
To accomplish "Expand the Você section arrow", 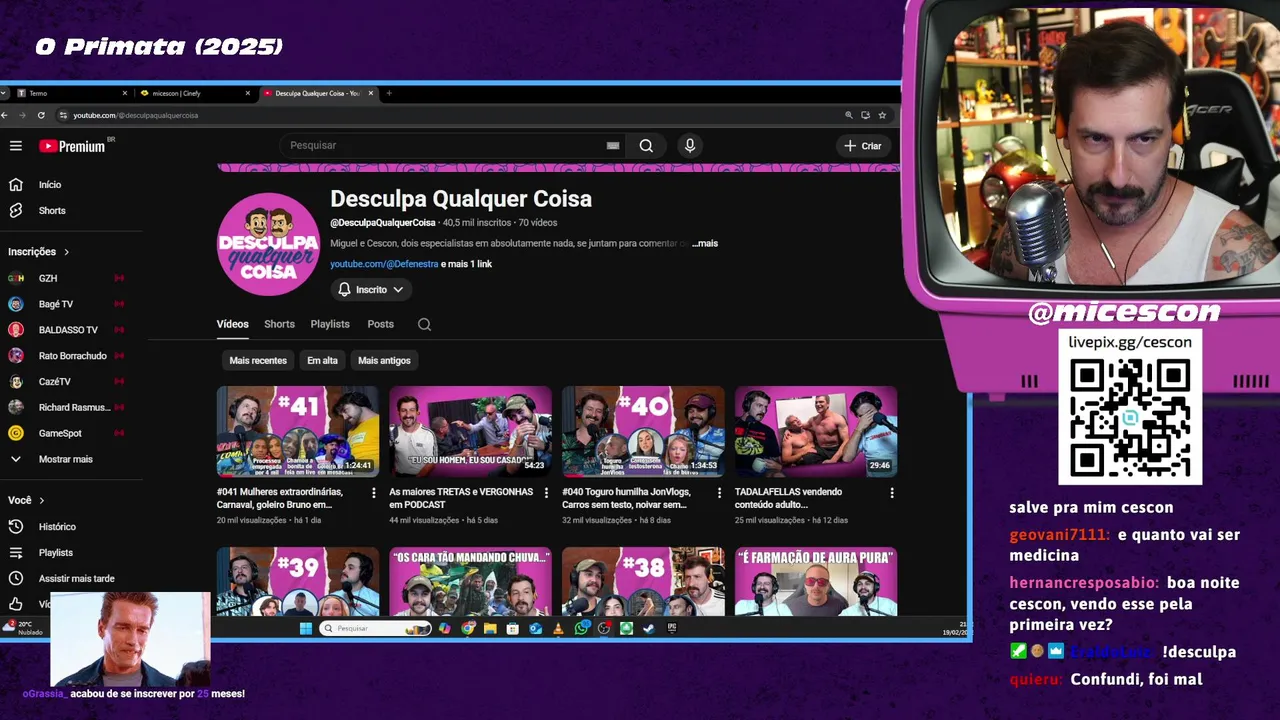I will pos(42,500).
